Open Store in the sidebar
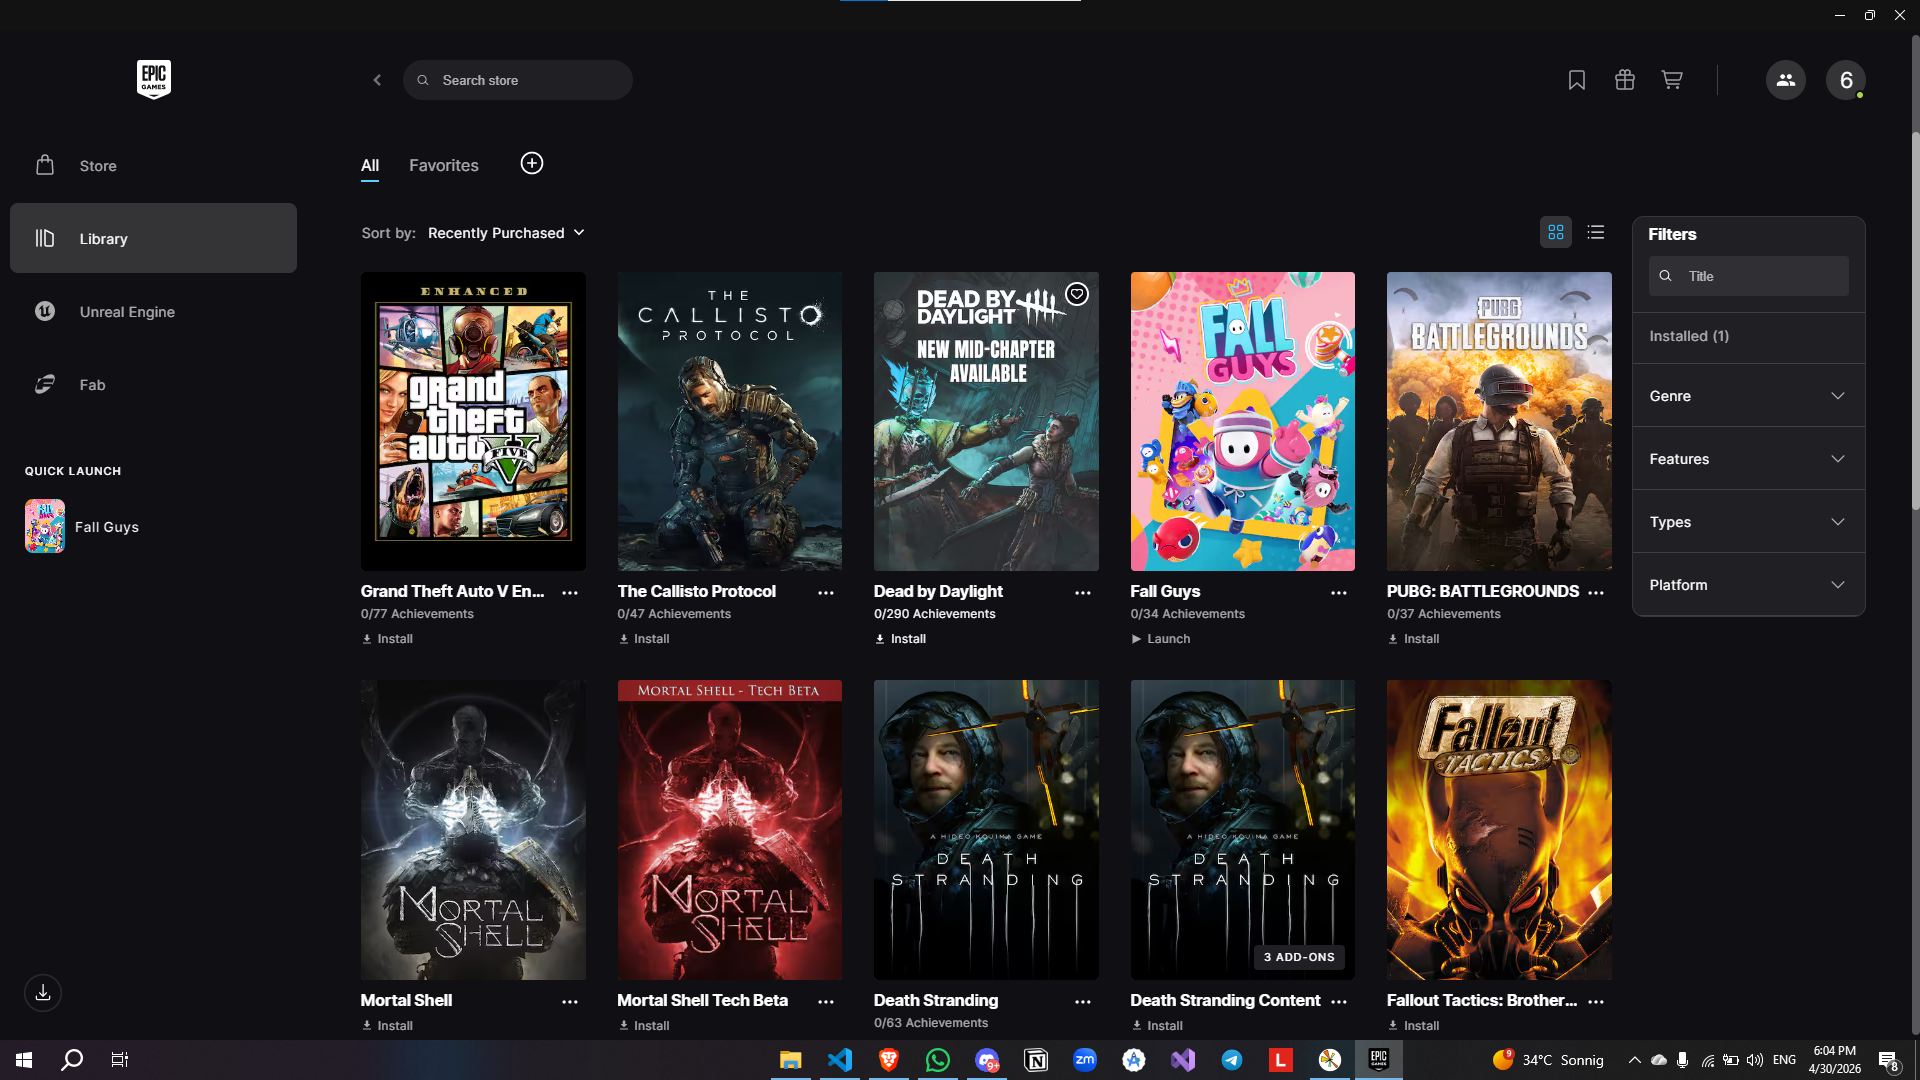 (x=153, y=166)
